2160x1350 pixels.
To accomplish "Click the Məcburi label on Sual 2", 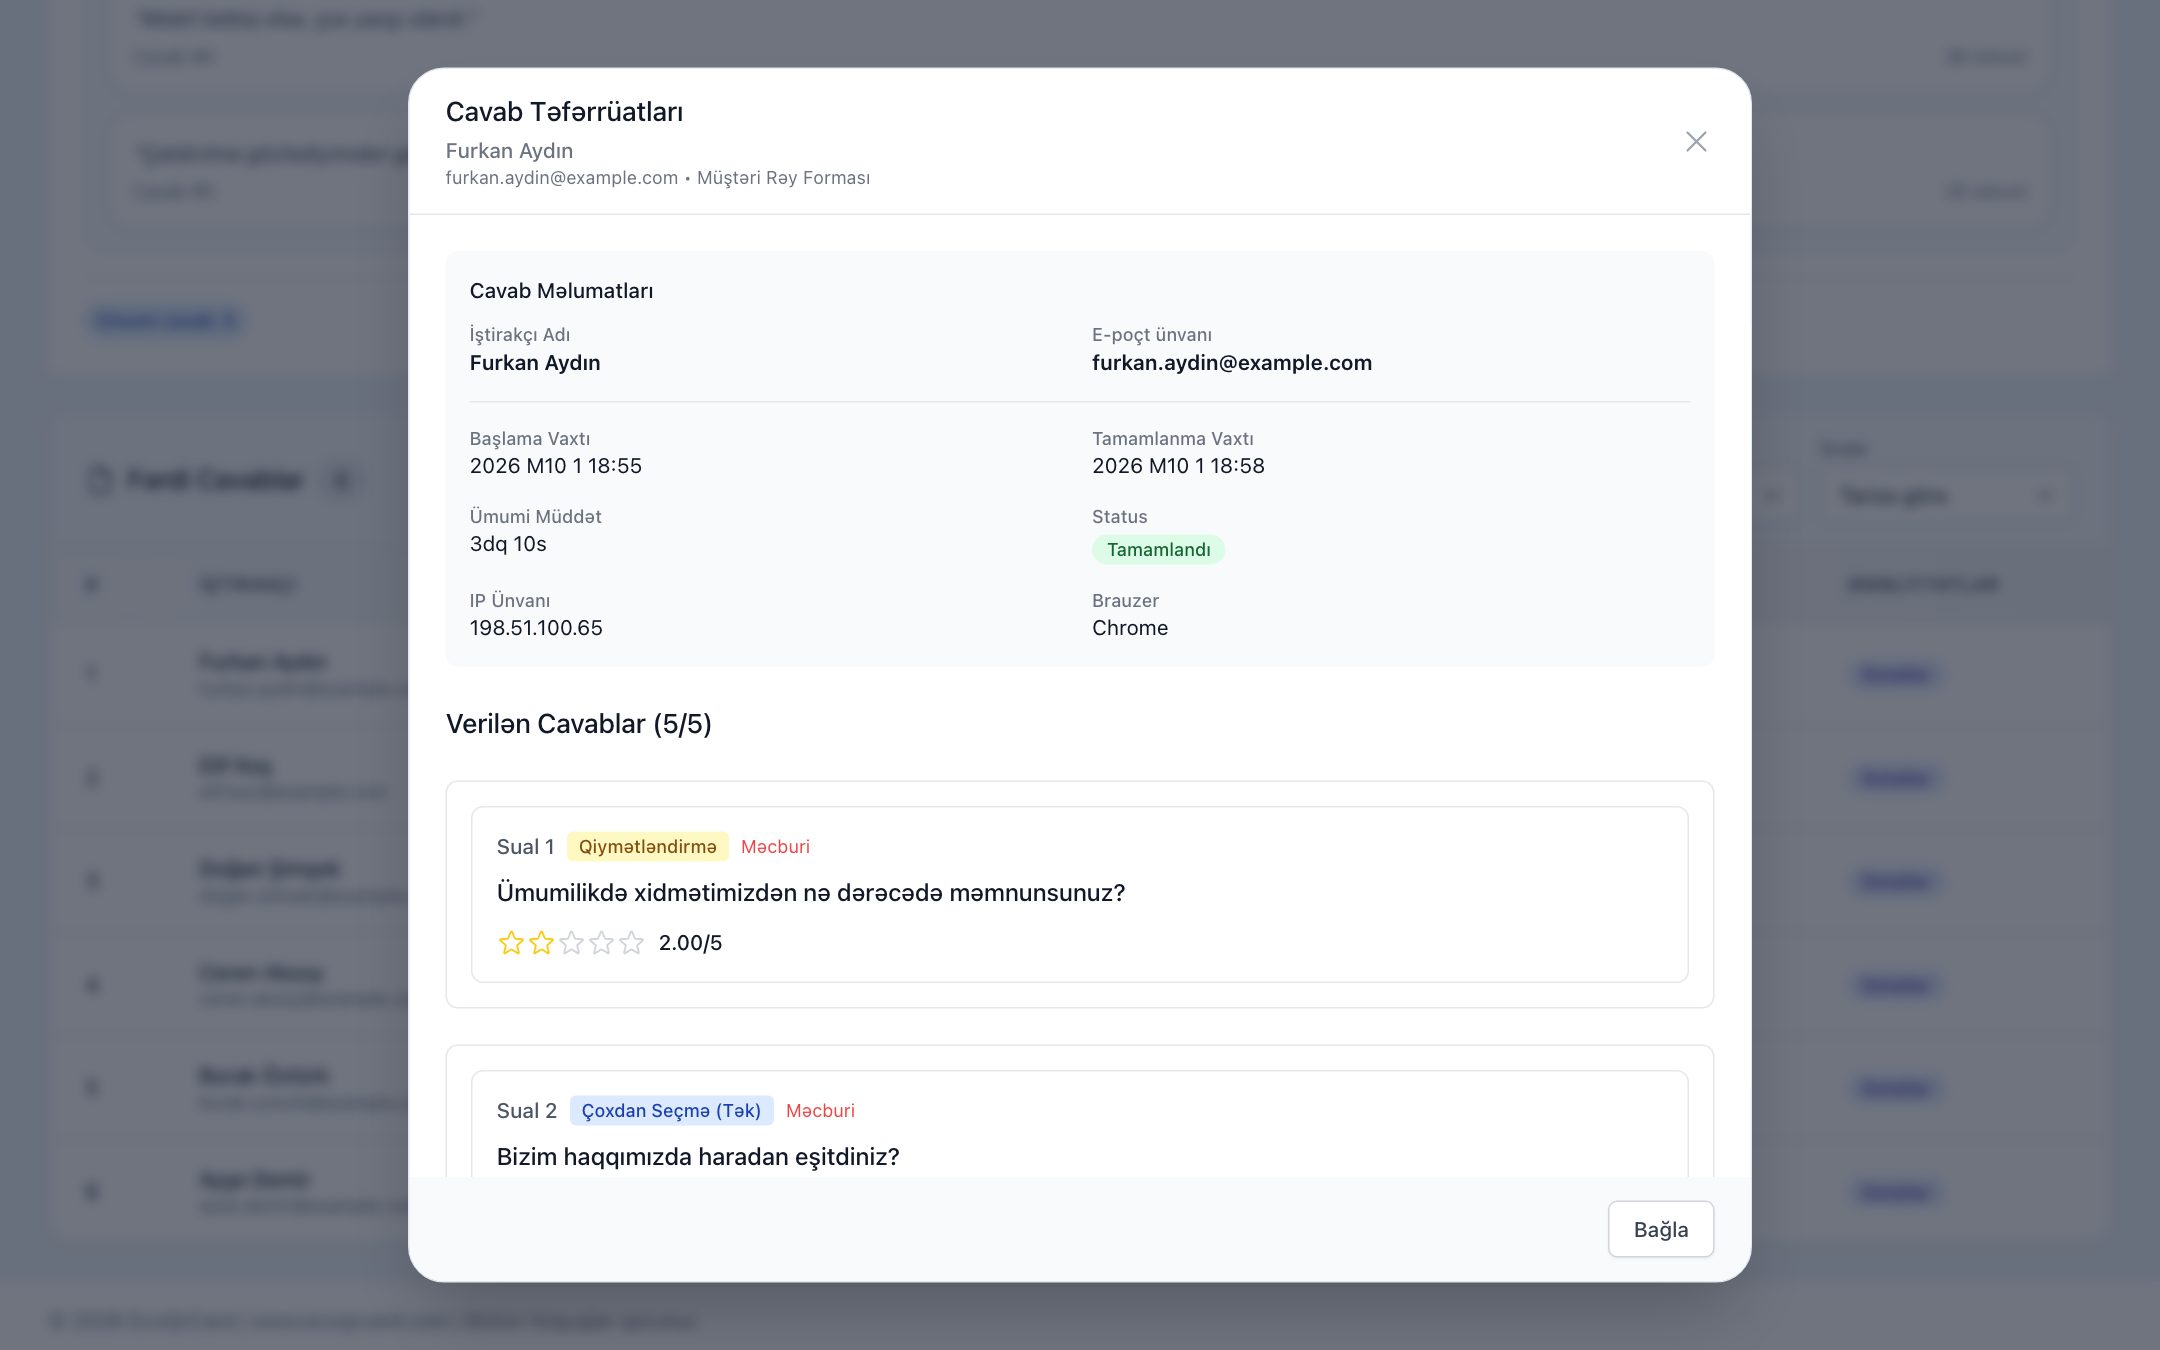I will pyautogui.click(x=820, y=1111).
